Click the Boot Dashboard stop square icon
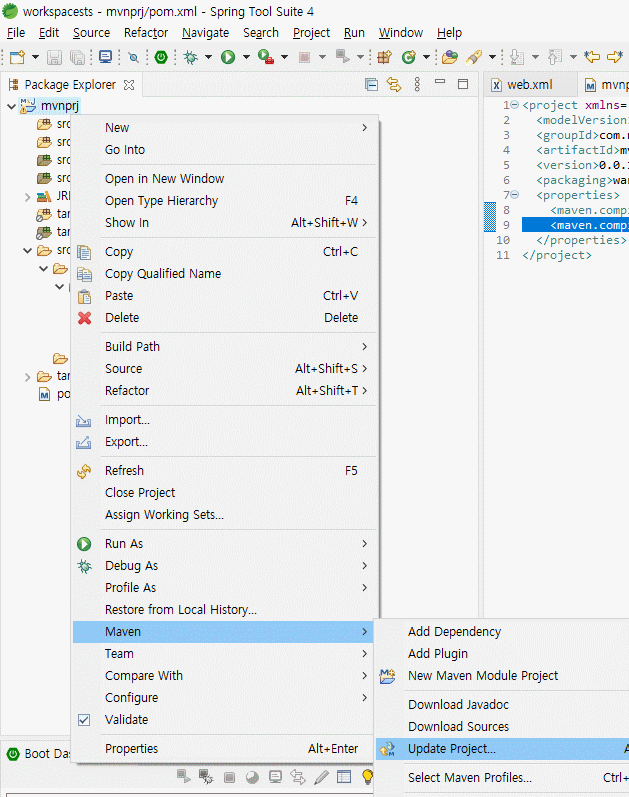Image resolution: width=629 pixels, height=797 pixels. [x=229, y=777]
